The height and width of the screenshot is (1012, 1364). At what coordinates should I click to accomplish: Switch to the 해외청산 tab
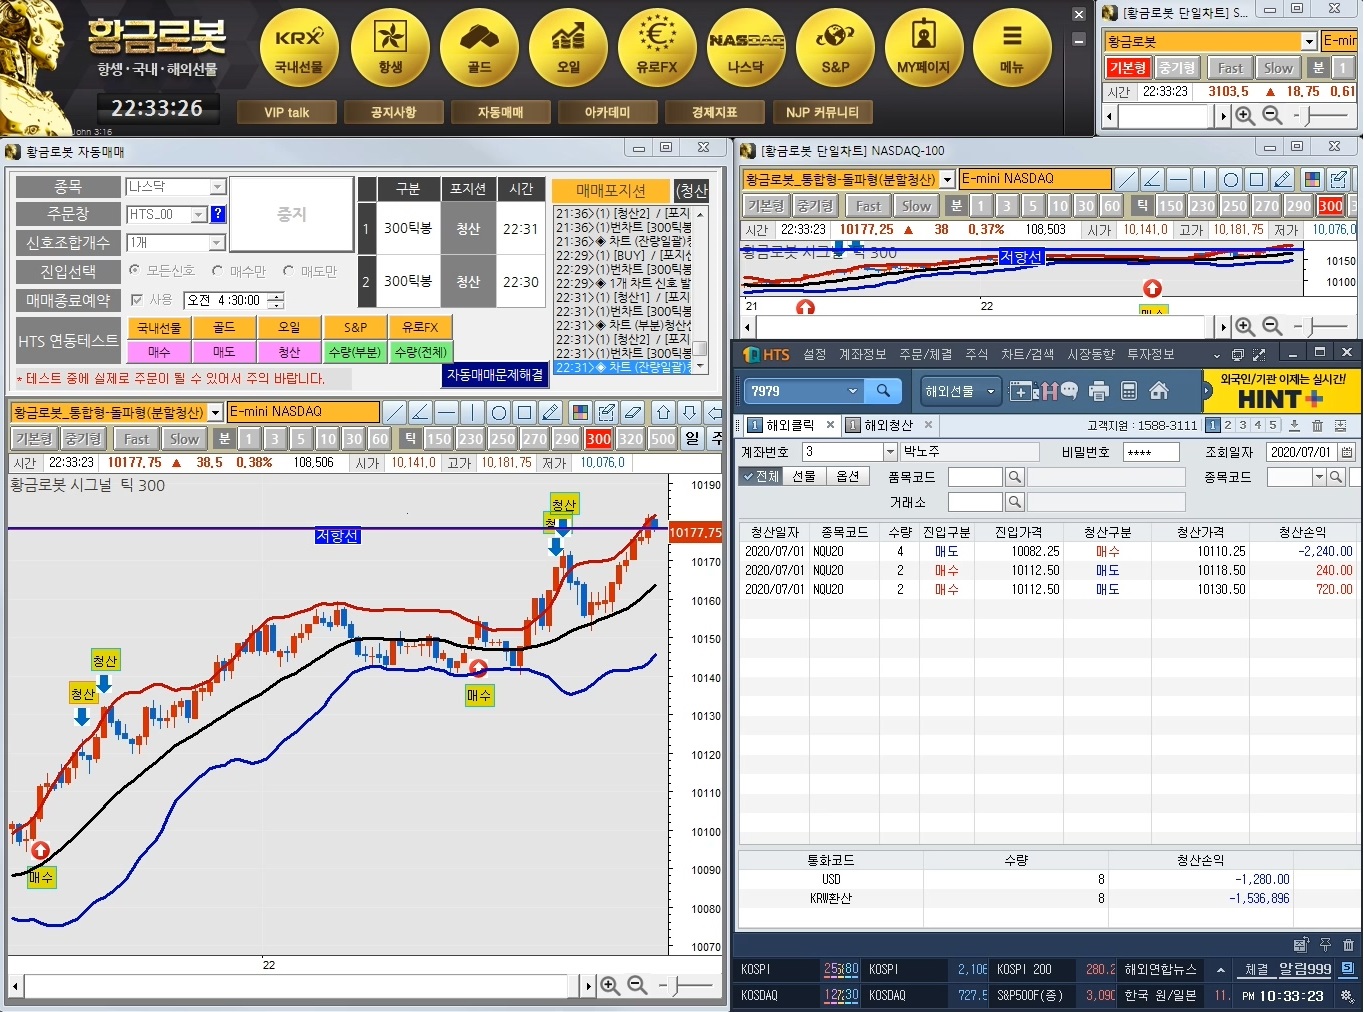889,425
